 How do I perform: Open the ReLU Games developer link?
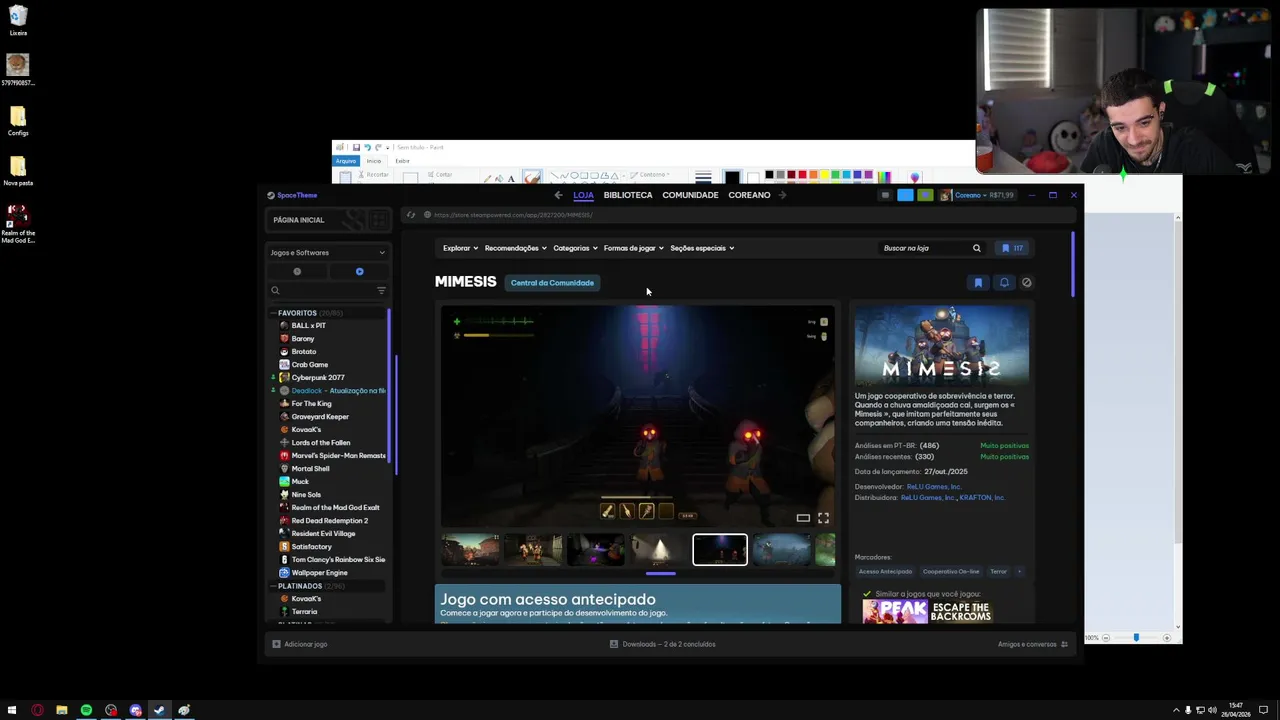[934, 487]
